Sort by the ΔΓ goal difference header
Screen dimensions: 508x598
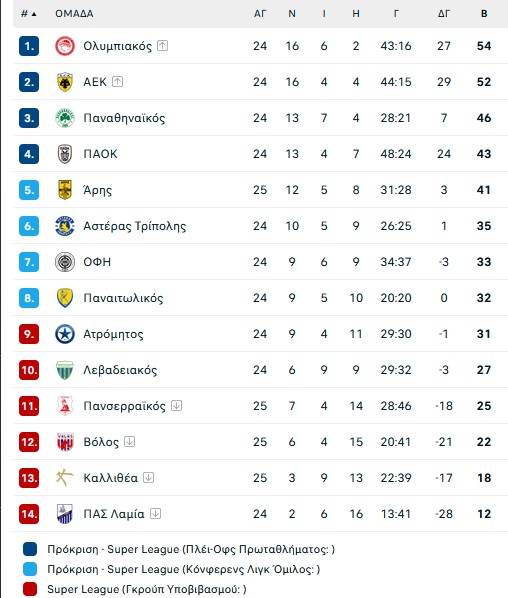[444, 14]
